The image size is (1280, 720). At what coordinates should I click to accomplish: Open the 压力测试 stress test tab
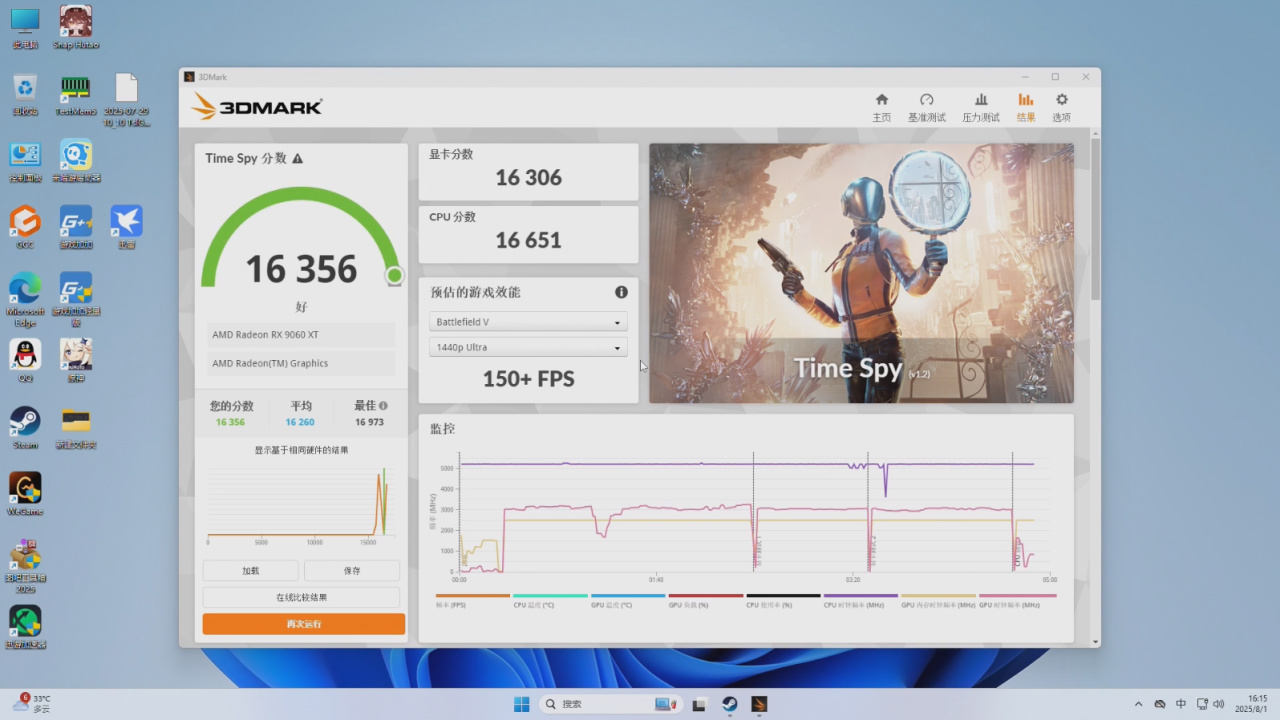pyautogui.click(x=981, y=107)
